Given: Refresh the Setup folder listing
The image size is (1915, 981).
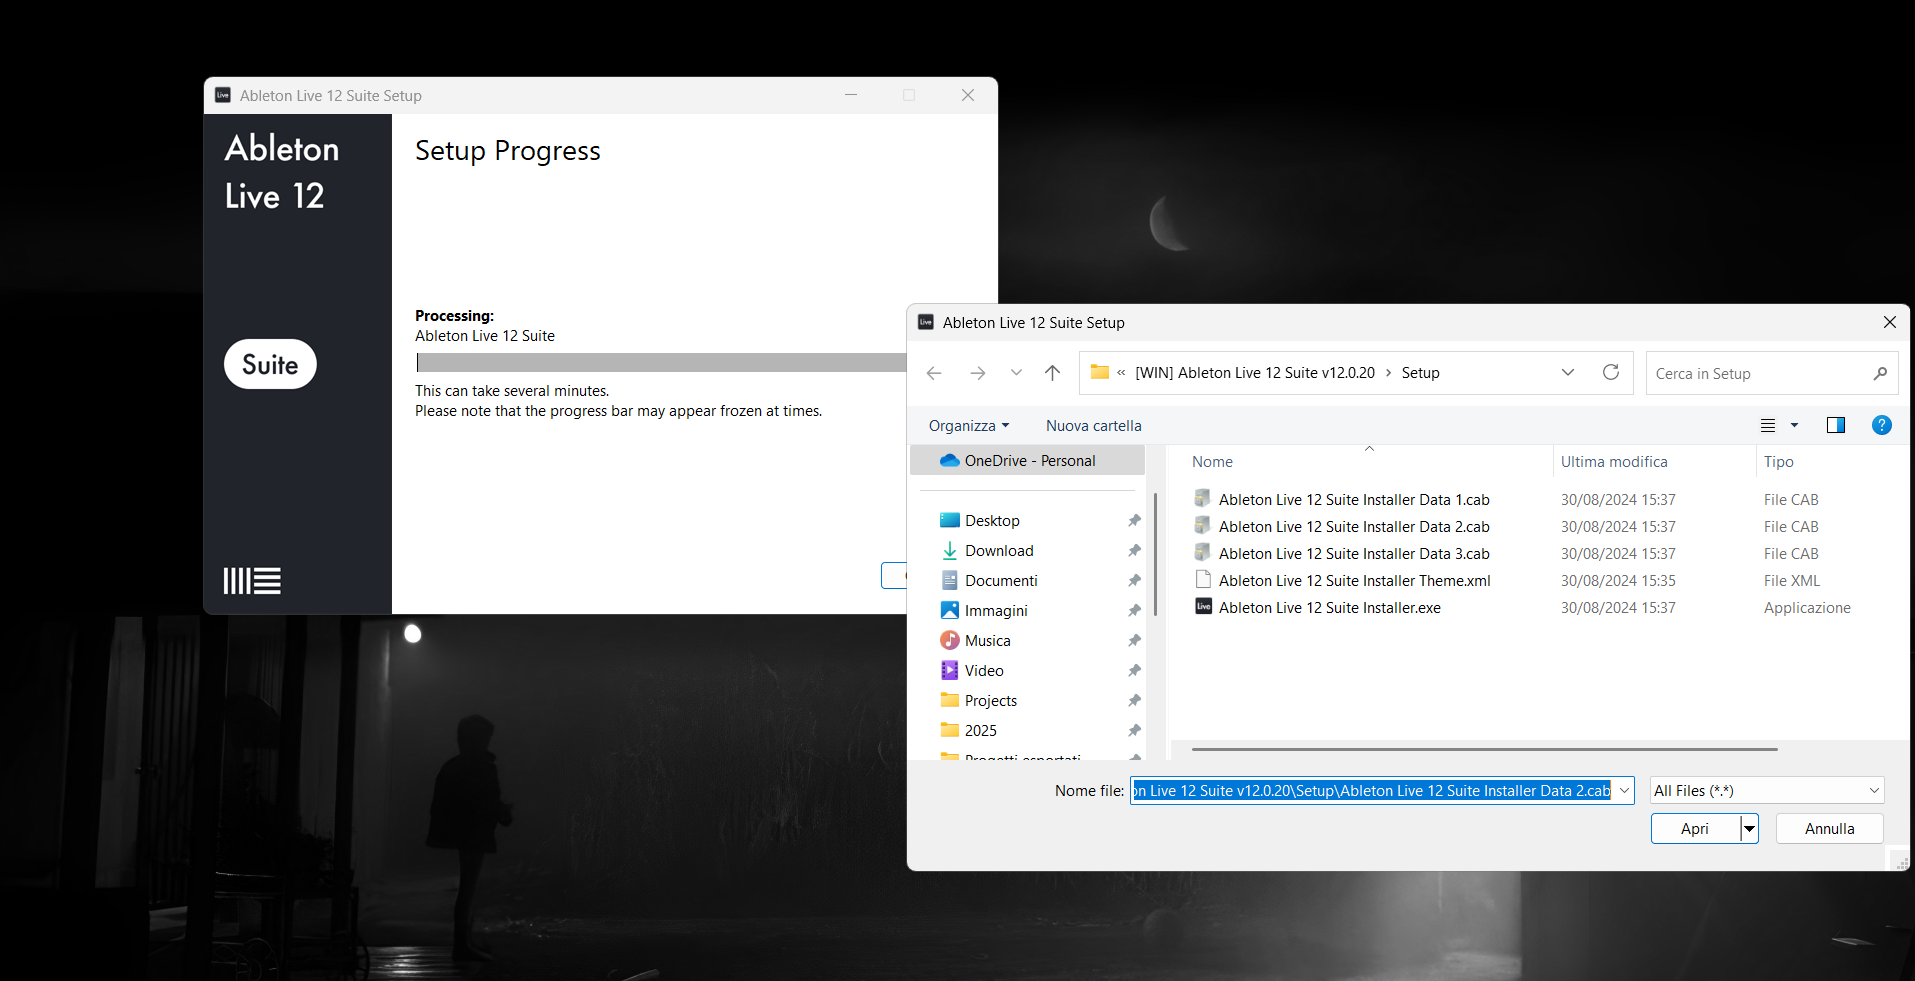Looking at the screenshot, I should [x=1611, y=372].
